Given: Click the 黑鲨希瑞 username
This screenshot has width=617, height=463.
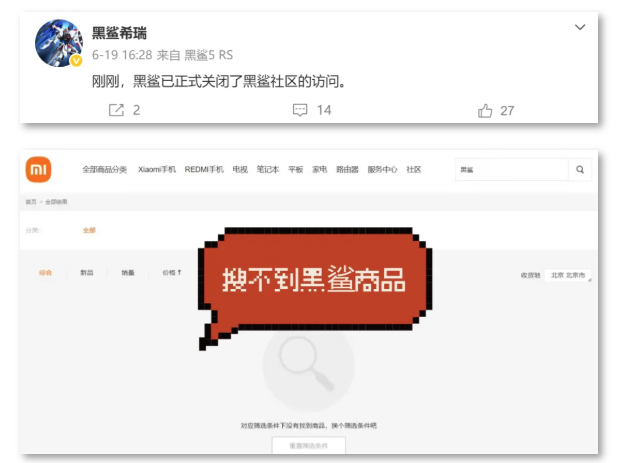Looking at the screenshot, I should click(x=119, y=33).
